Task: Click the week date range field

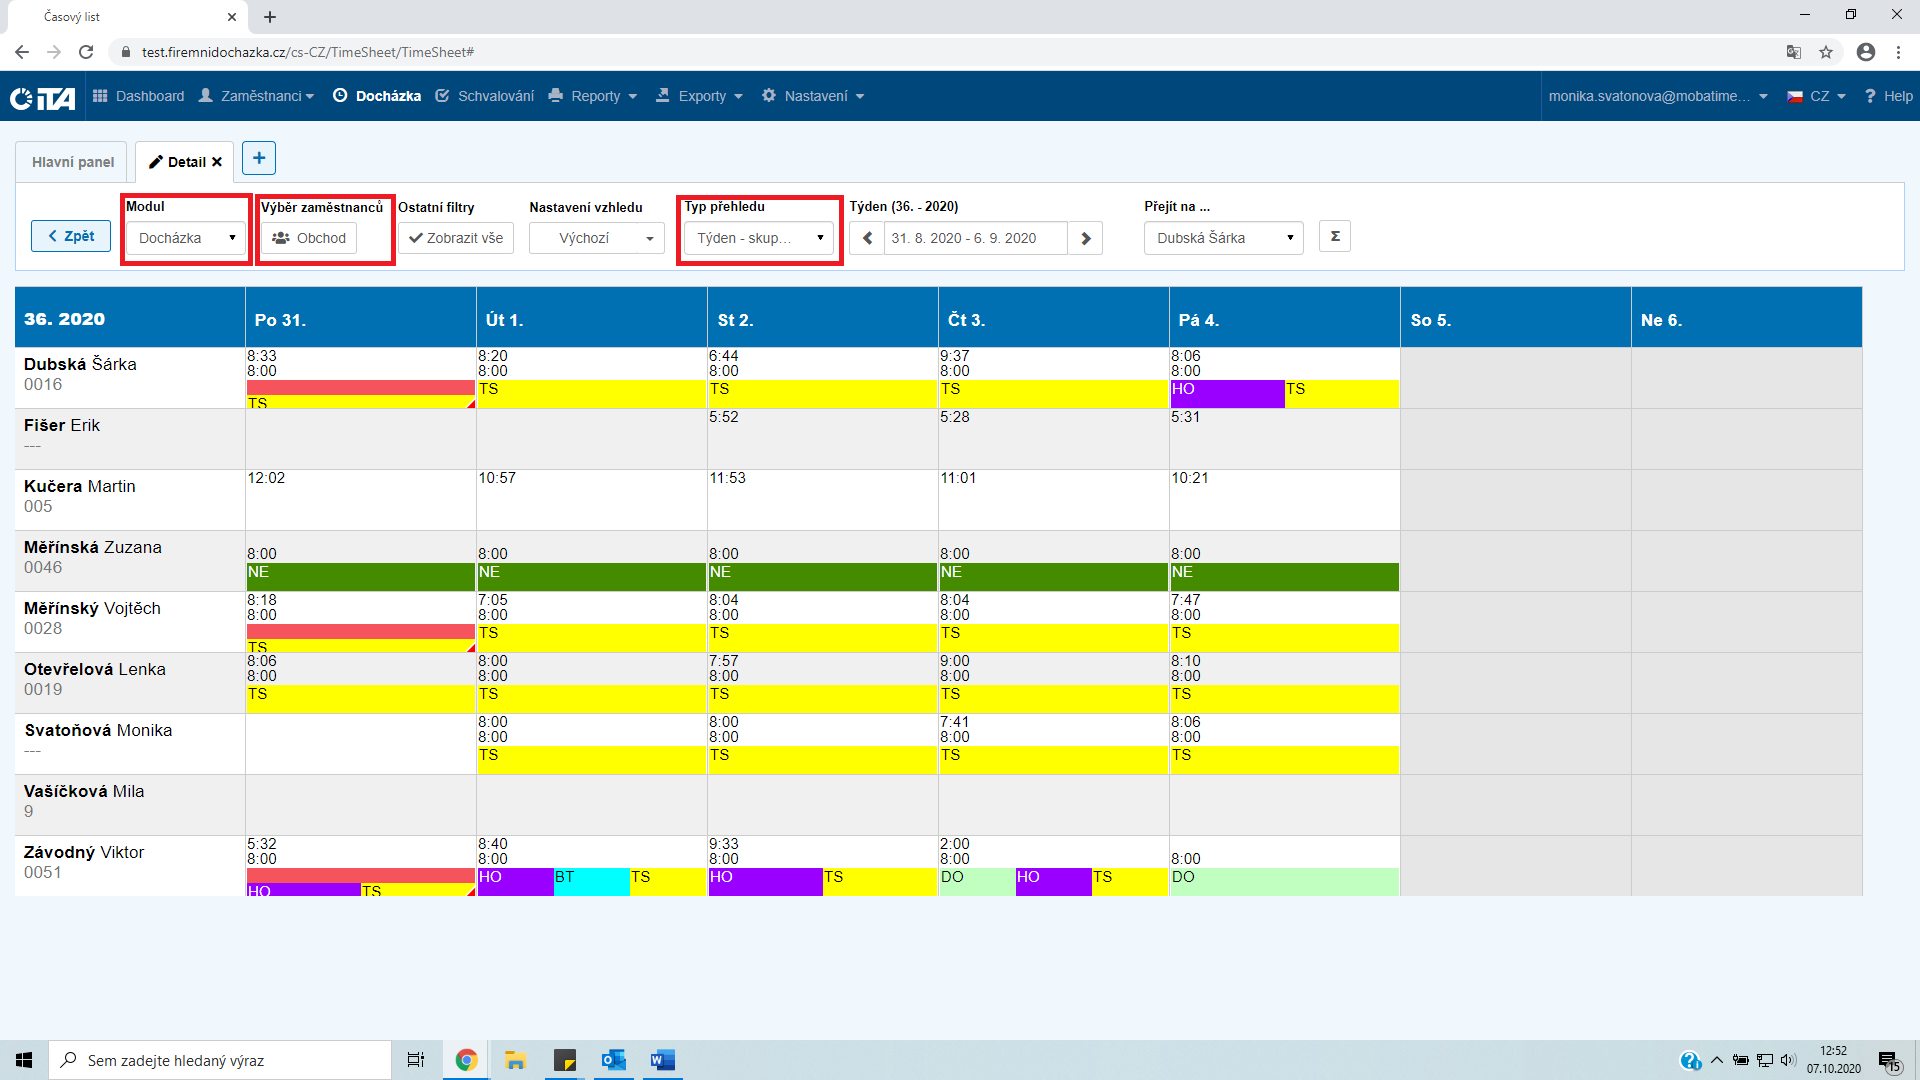Action: point(975,238)
